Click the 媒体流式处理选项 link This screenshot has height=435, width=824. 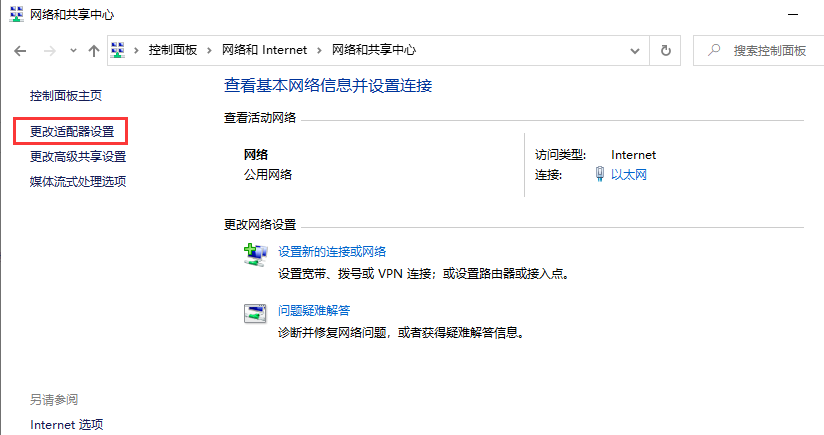78,181
